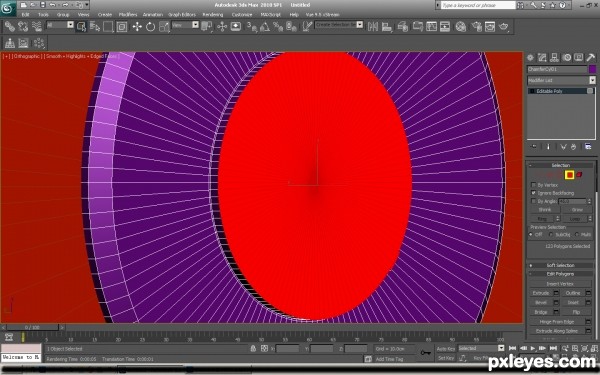Viewport: 600px width, 375px height.
Task: Uncheck the Ignore Backfacing checkbox
Action: [x=533, y=193]
